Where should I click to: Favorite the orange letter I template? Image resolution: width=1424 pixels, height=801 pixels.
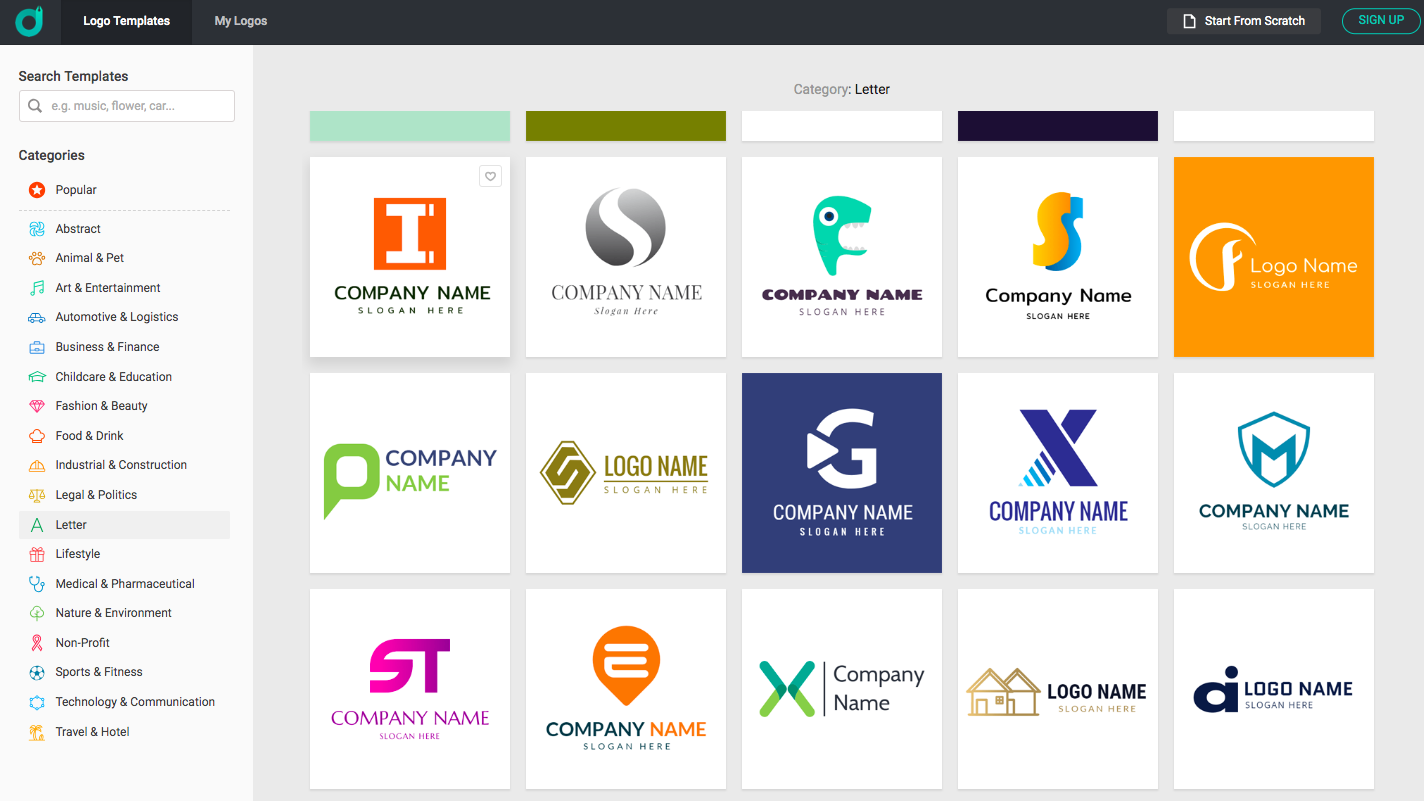(x=490, y=175)
